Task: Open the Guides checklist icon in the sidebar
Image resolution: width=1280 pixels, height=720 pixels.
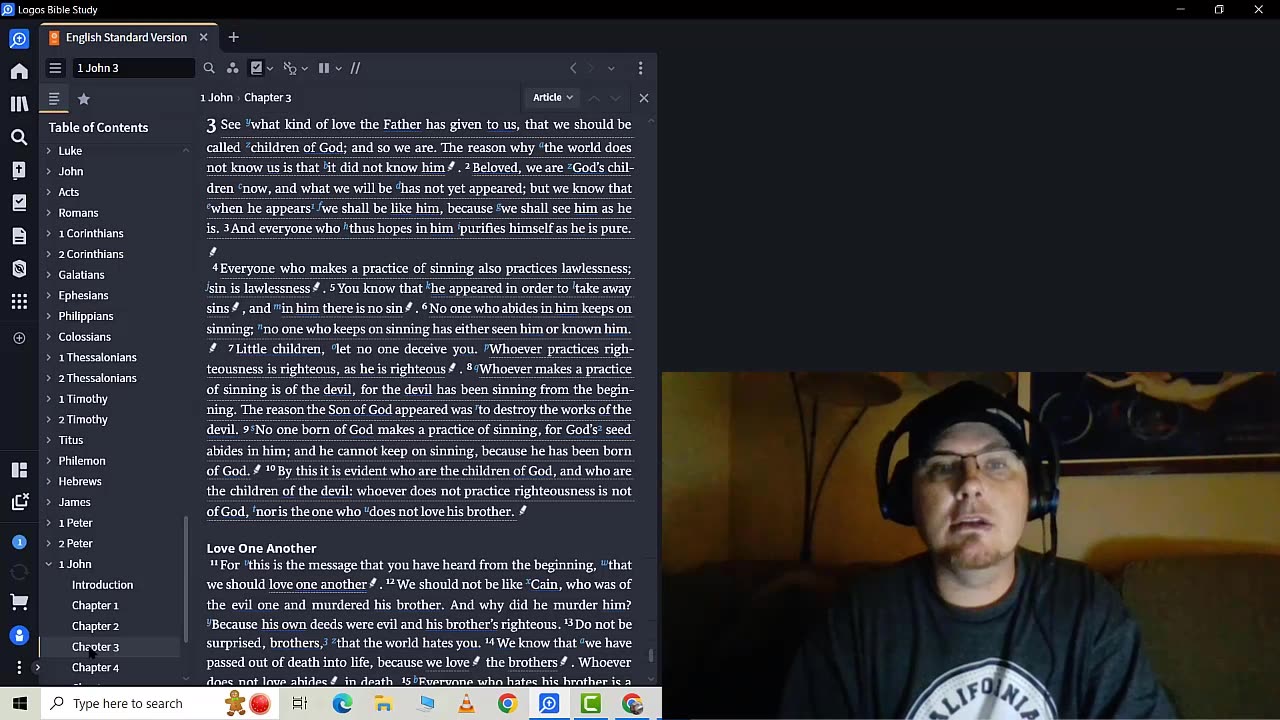Action: 19,203
